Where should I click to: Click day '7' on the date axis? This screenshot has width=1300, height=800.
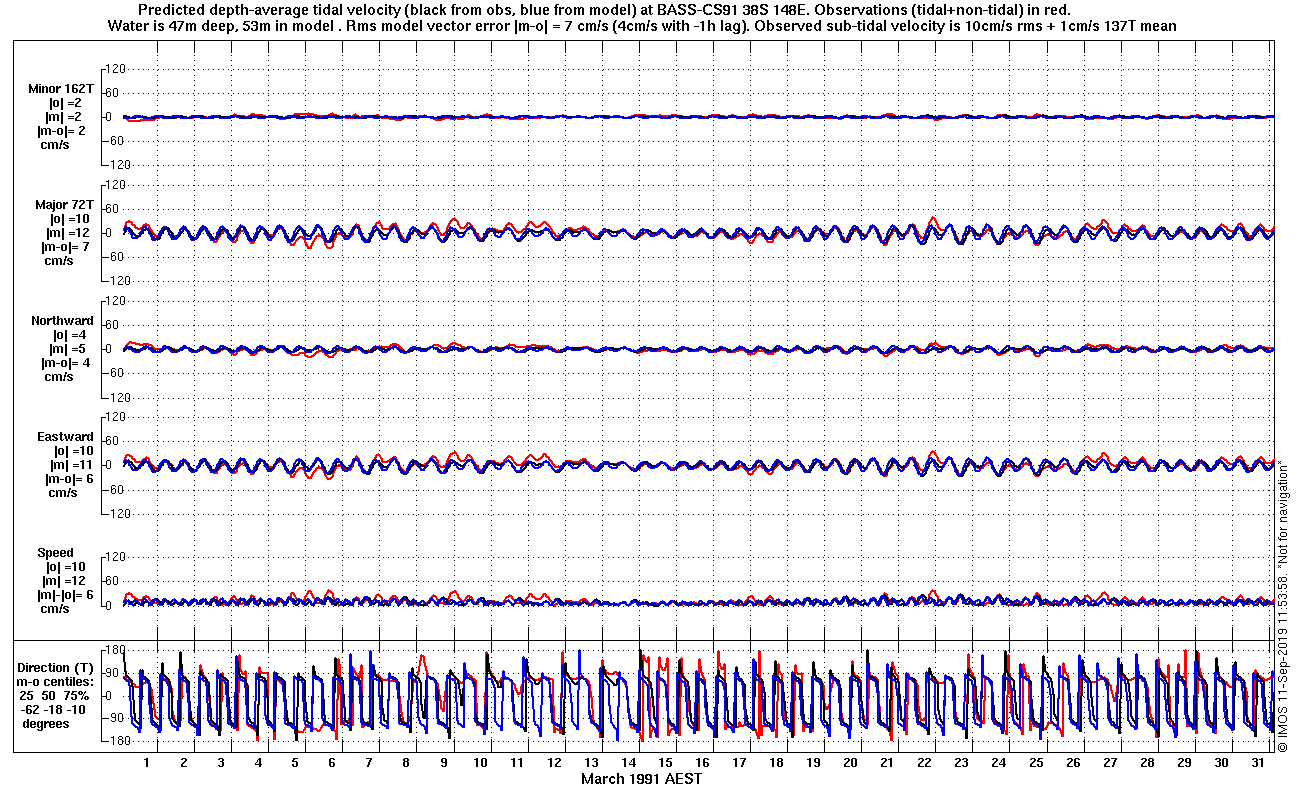pos(368,763)
